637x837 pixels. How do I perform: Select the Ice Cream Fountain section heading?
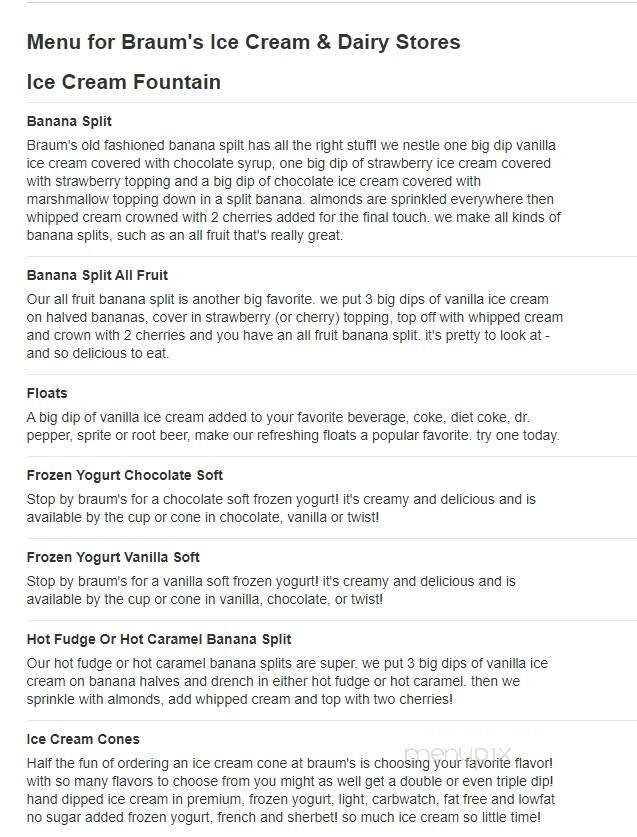(x=124, y=81)
